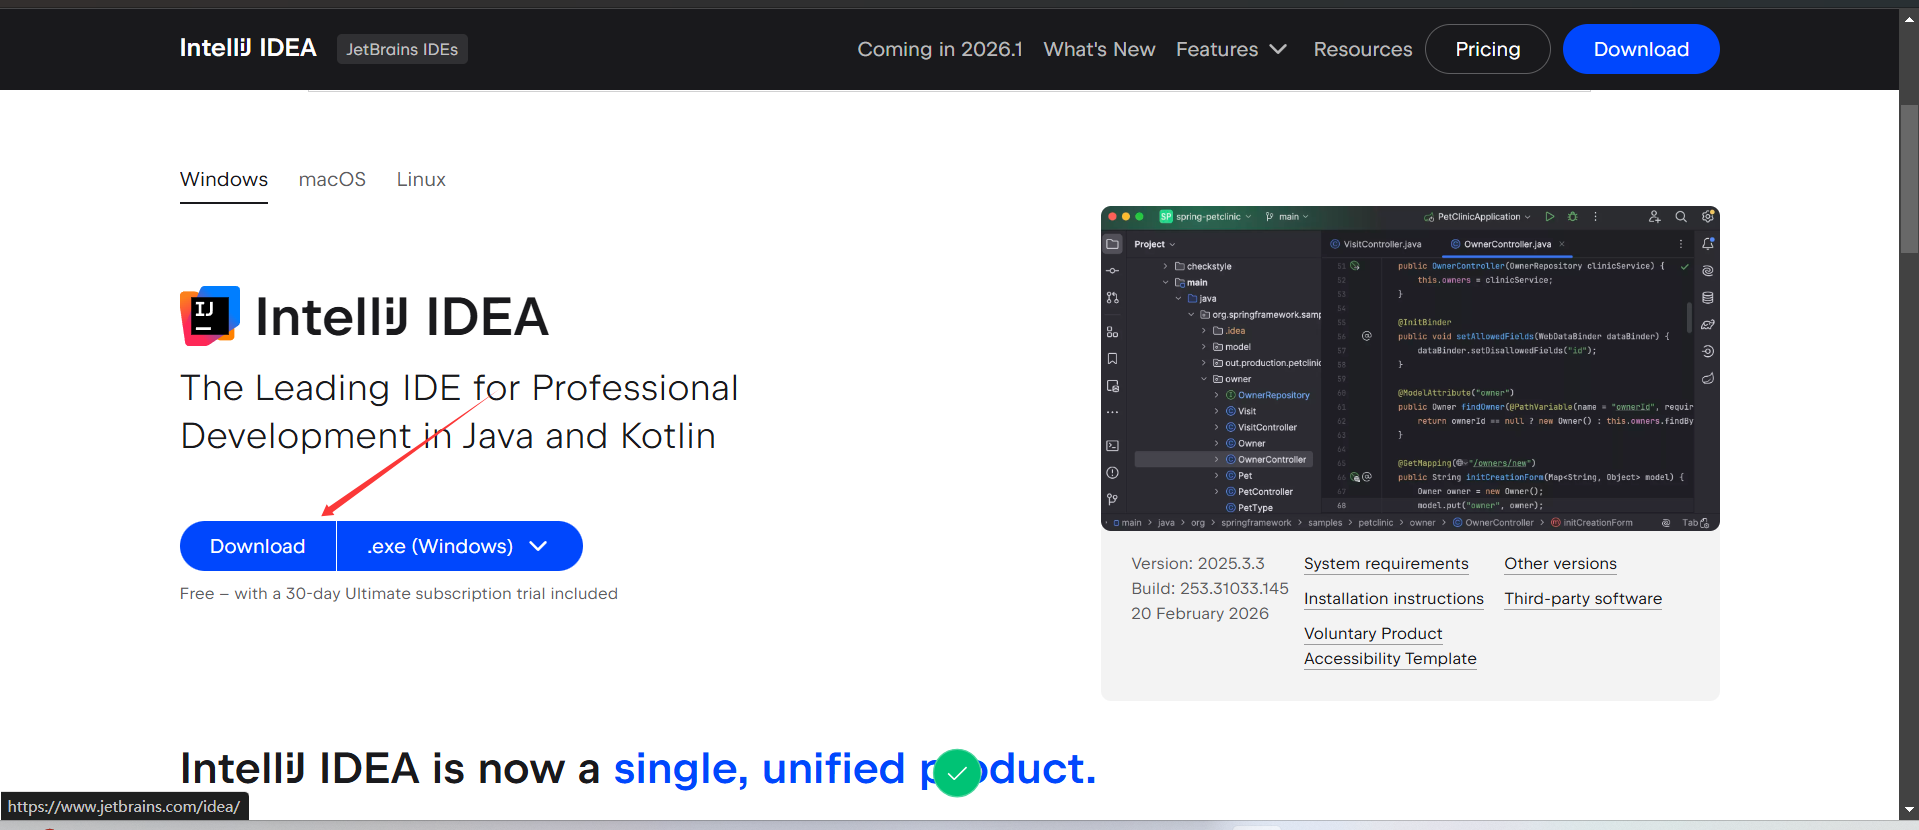Image resolution: width=1919 pixels, height=830 pixels.
Task: Click the large IntelliJ IDEA product icon
Action: (210, 316)
